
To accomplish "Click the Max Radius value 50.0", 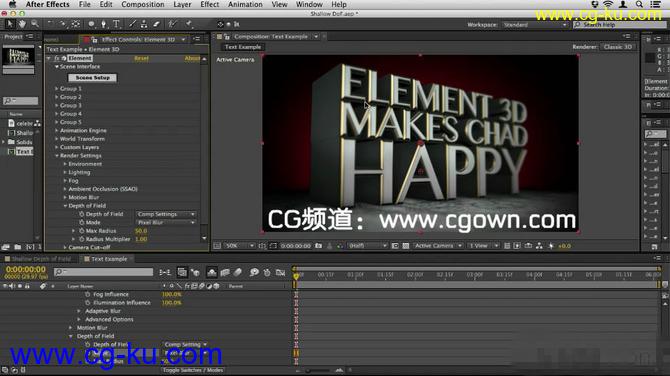I will point(141,231).
